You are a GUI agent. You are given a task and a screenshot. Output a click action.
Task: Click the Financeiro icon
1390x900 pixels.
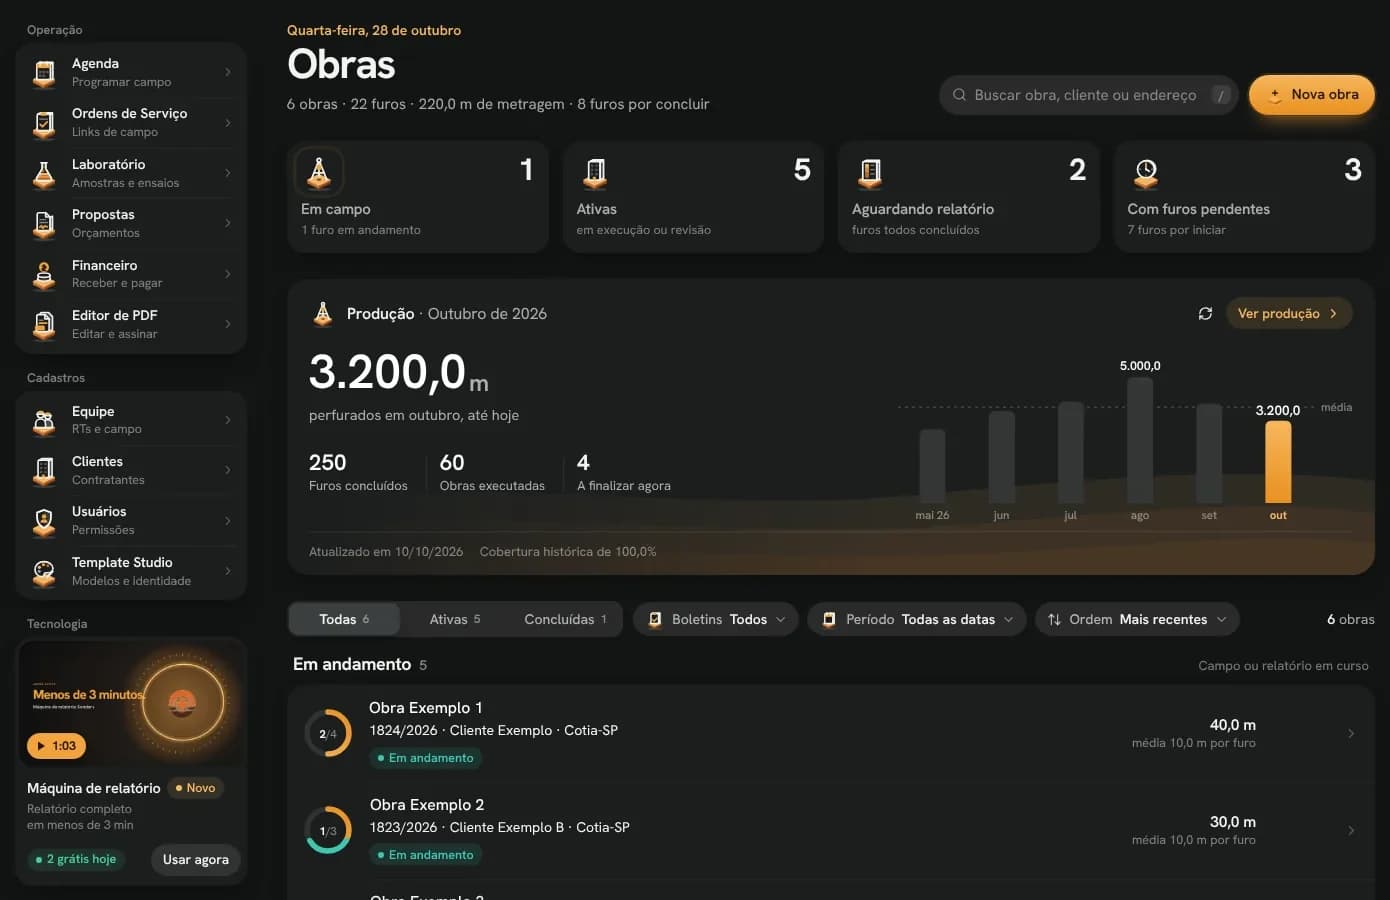[x=44, y=274]
